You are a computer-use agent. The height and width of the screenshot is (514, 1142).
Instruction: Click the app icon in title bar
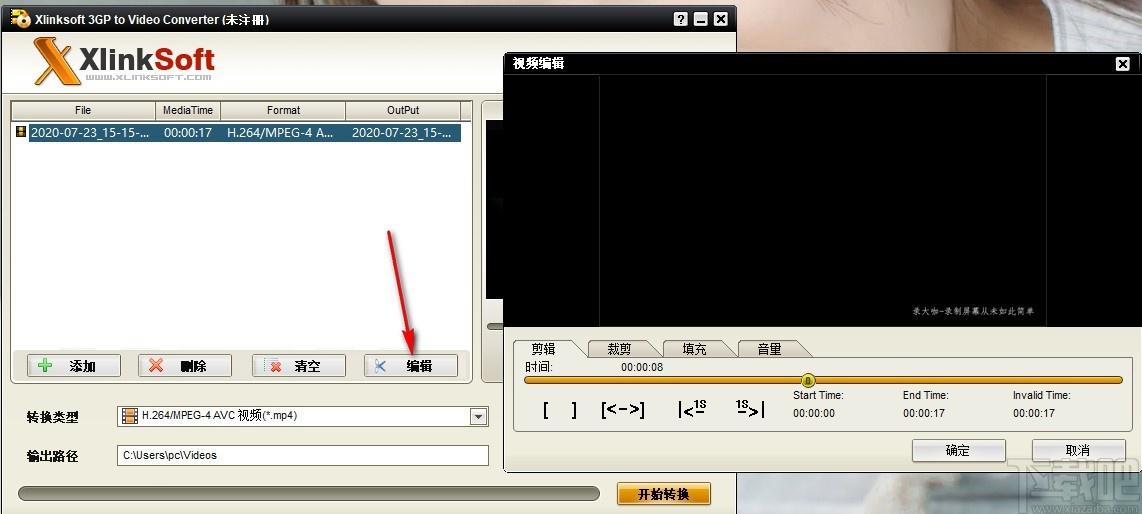coord(20,18)
